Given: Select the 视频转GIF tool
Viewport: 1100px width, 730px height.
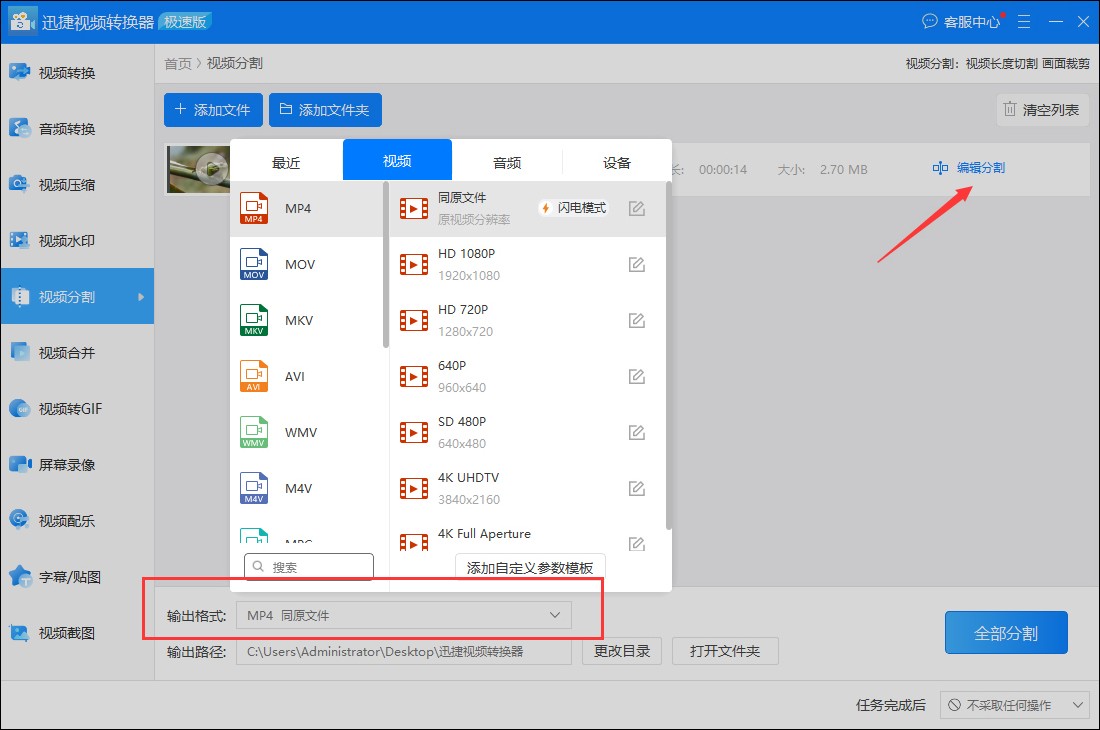Looking at the screenshot, I should coord(77,408).
